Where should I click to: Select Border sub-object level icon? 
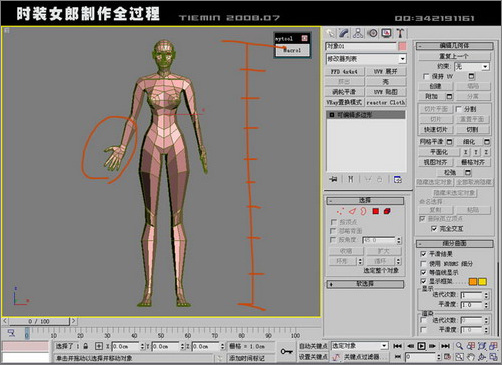pos(363,211)
